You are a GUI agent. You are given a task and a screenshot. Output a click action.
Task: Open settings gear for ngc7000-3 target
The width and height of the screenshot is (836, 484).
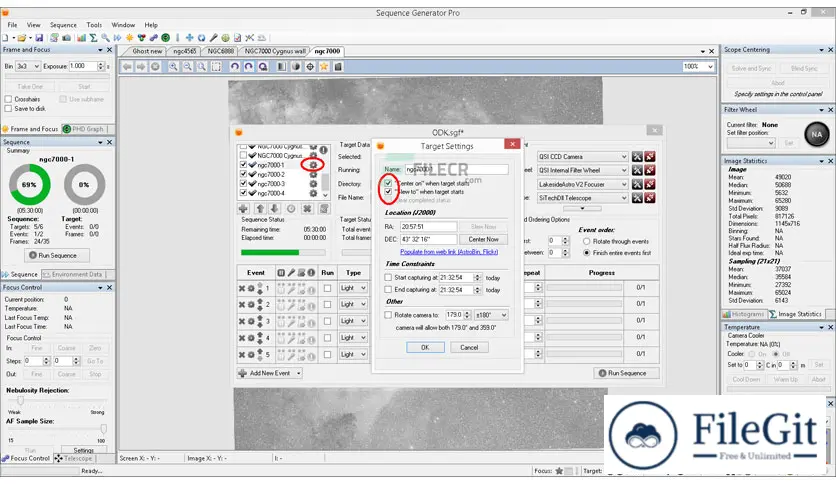click(x=313, y=184)
